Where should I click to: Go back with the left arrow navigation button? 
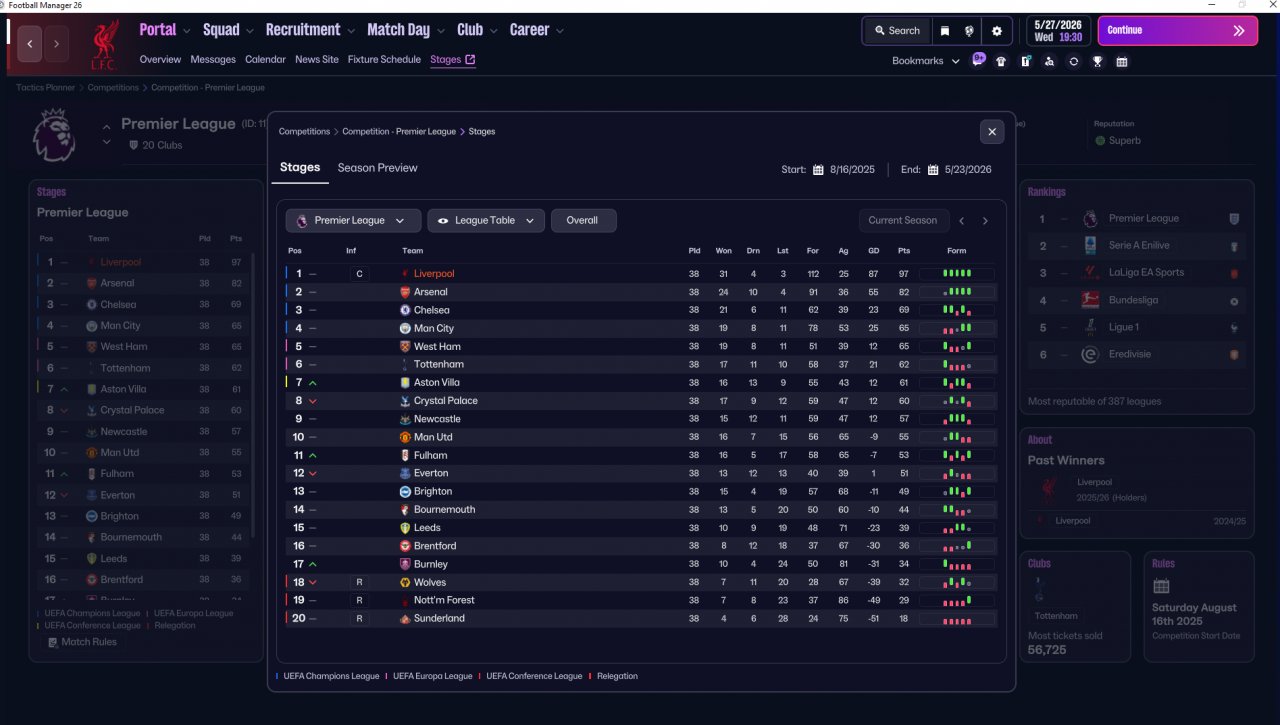[30, 44]
